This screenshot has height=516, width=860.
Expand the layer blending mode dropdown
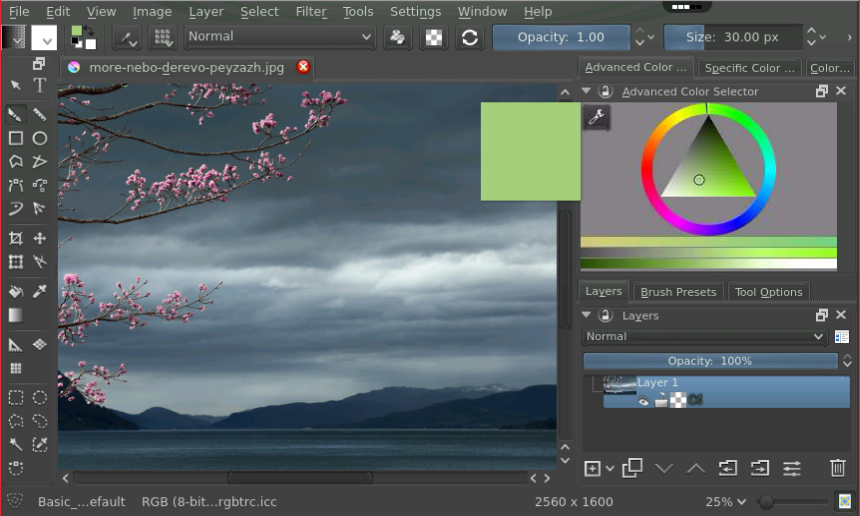point(705,337)
